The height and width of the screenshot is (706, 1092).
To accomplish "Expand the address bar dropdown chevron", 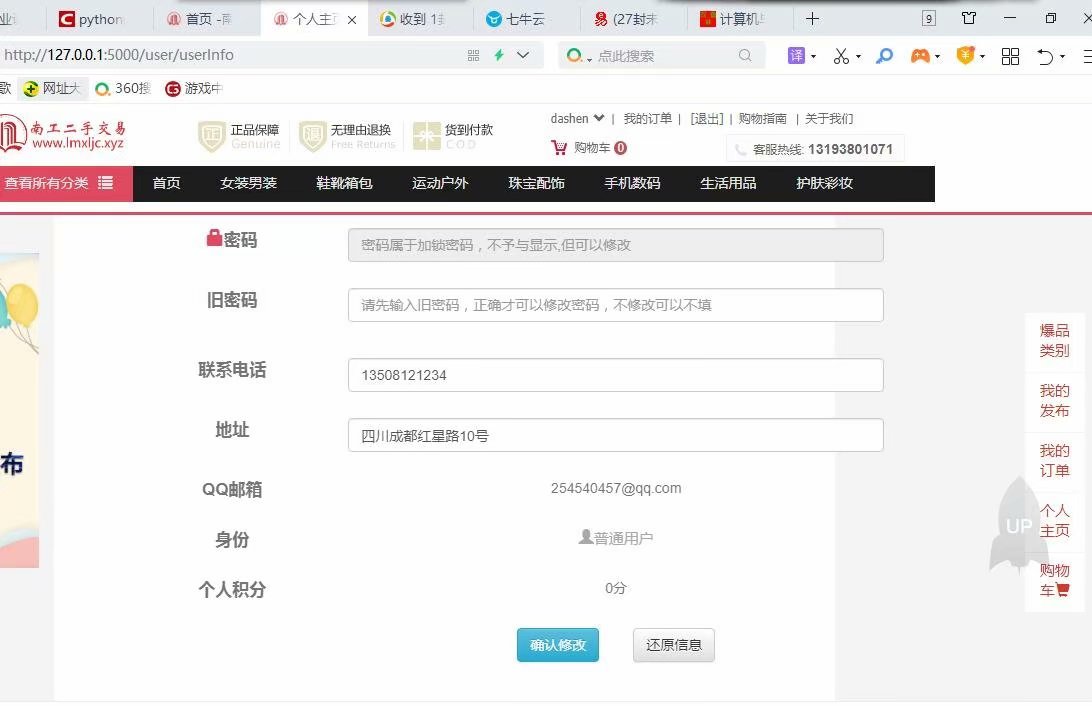I will (x=523, y=55).
